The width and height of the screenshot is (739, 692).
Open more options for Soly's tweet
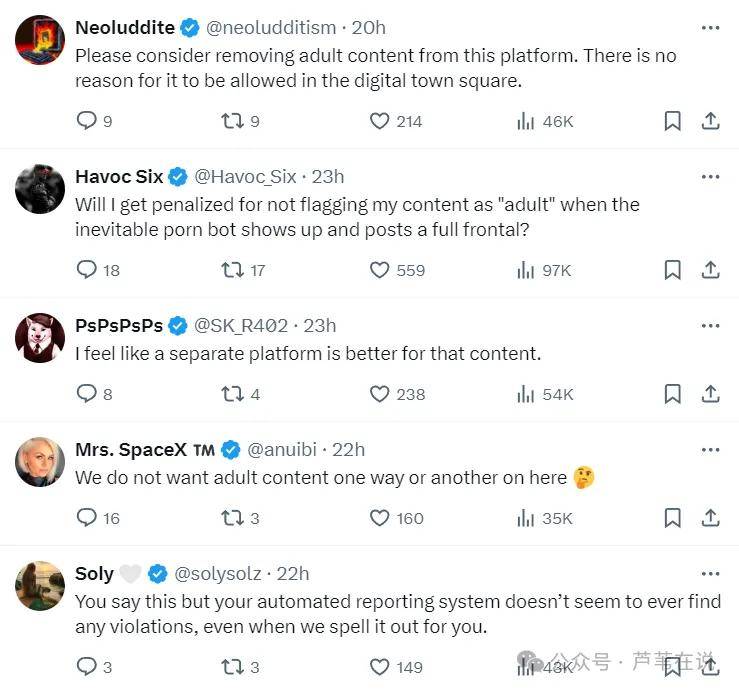tap(710, 574)
